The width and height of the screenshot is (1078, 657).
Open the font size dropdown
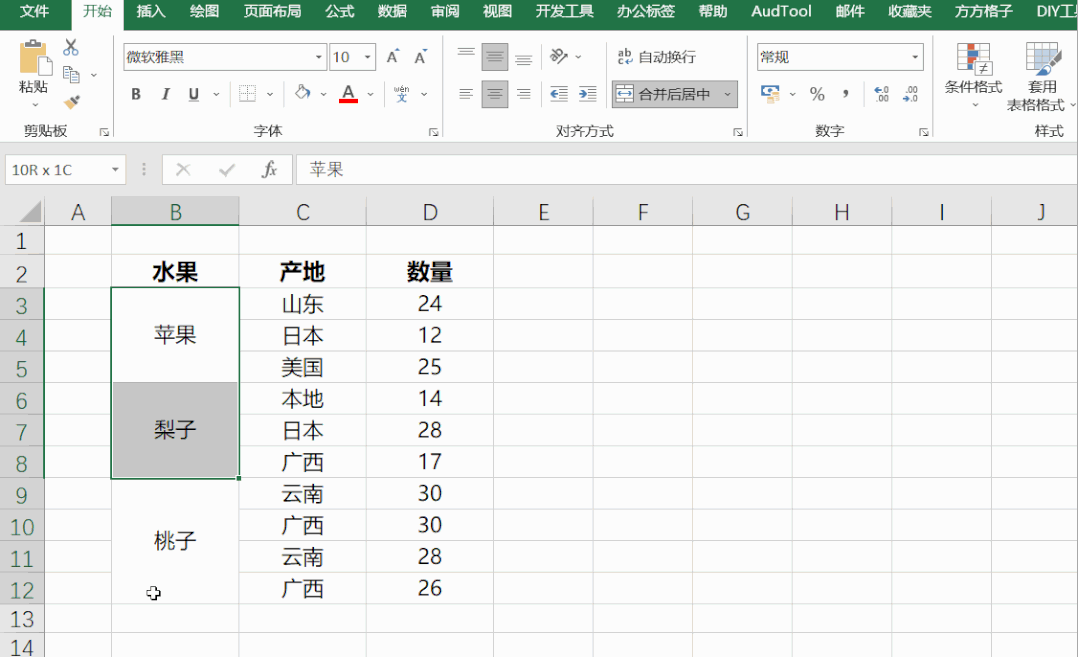click(x=368, y=57)
